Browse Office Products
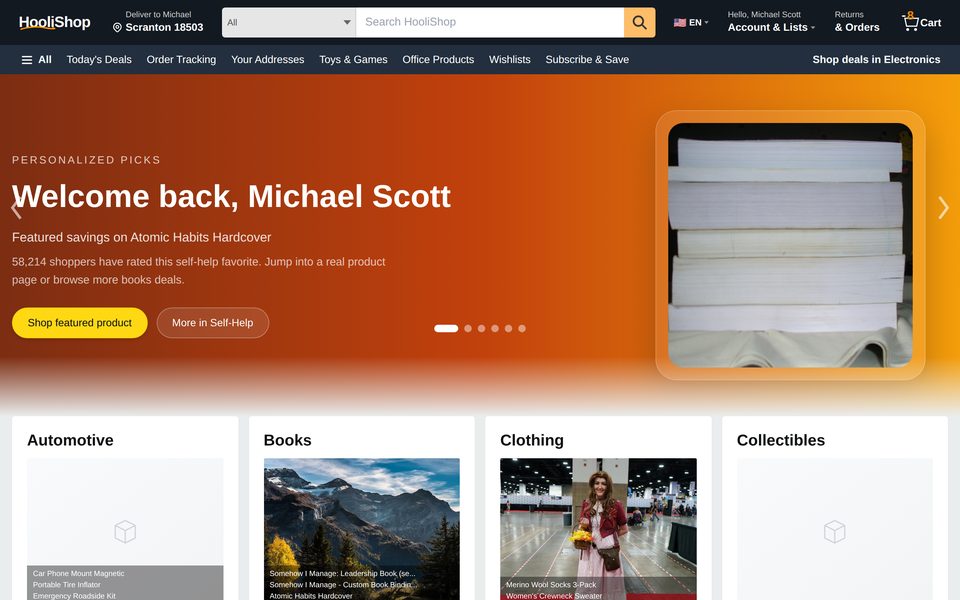The height and width of the screenshot is (600, 960). [x=438, y=59]
